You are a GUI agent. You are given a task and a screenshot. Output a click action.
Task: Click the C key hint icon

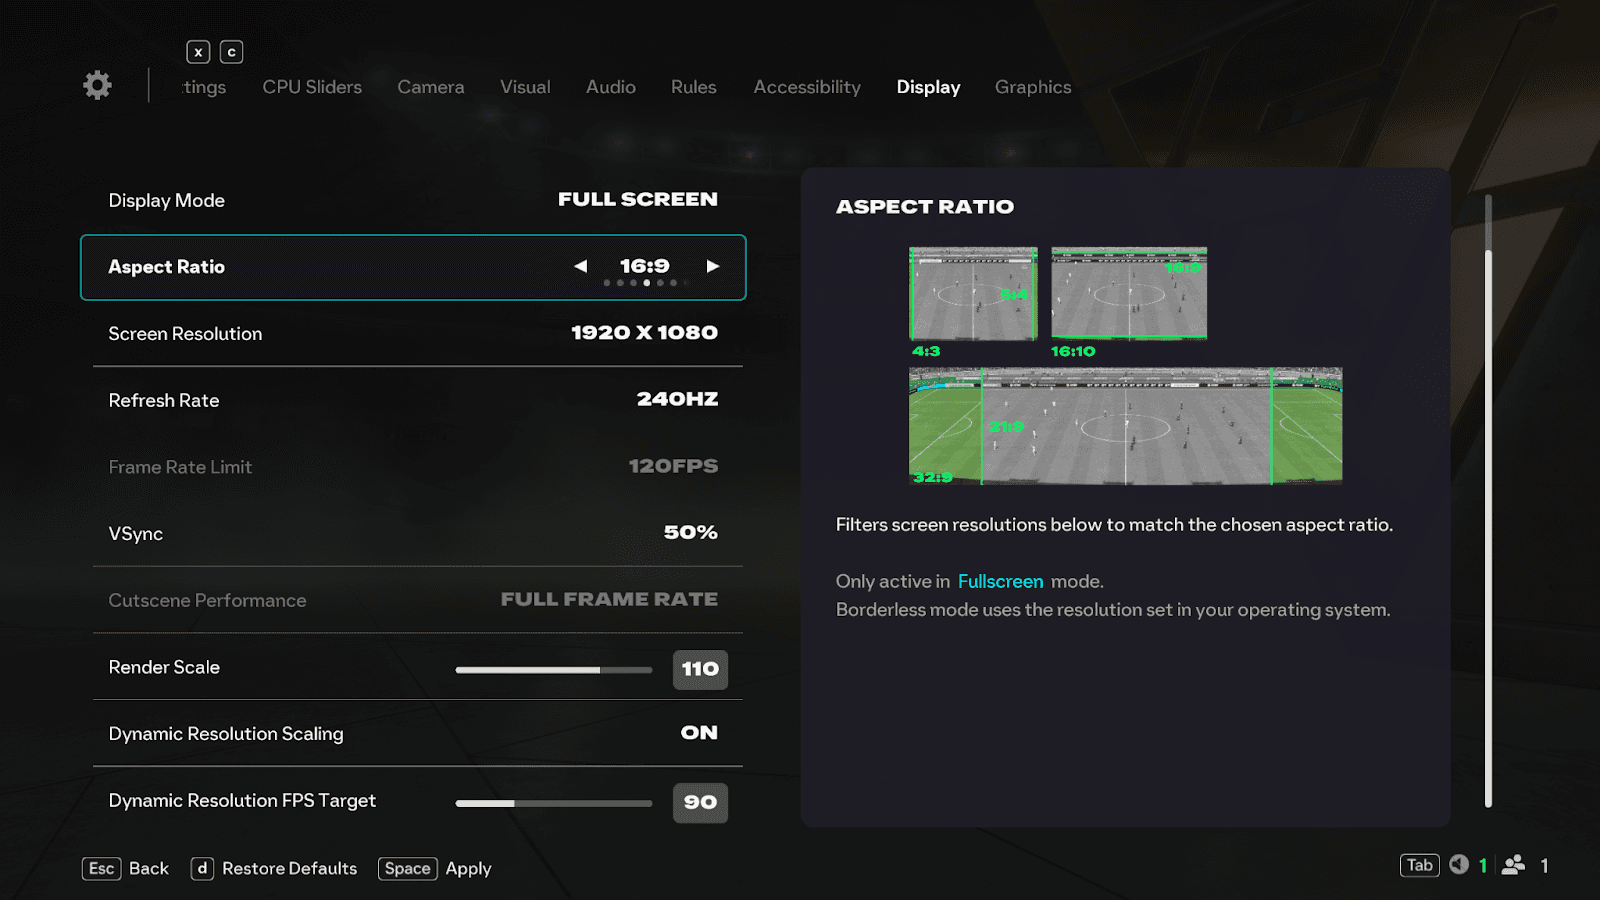coord(231,52)
